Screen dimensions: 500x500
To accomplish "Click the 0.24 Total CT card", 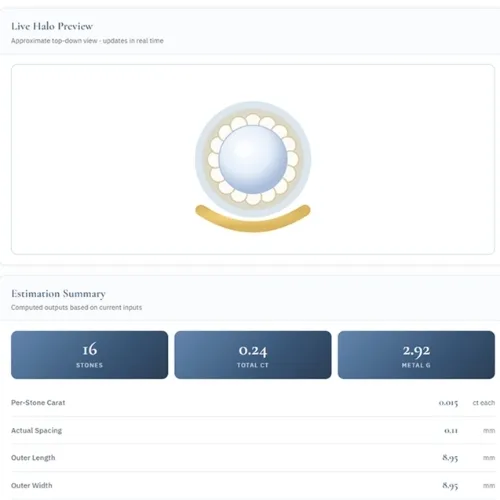I will click(x=253, y=355).
